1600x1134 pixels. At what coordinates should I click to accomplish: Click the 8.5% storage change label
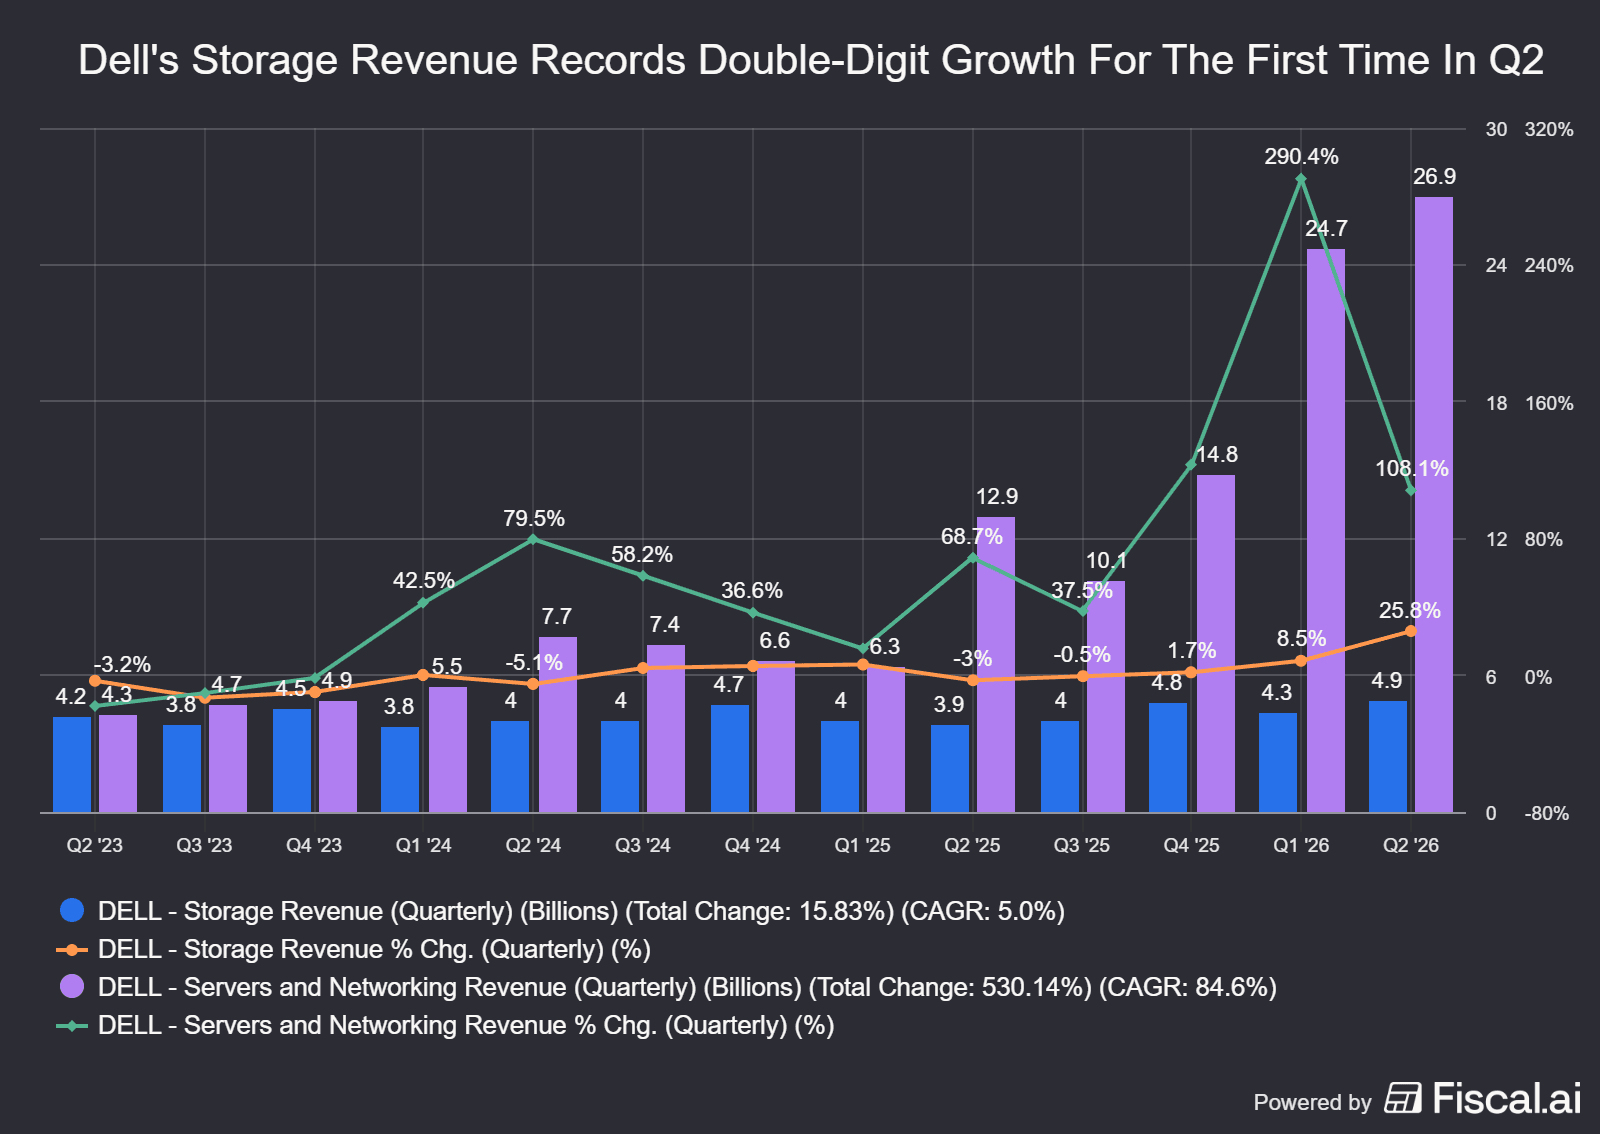pos(1301,638)
